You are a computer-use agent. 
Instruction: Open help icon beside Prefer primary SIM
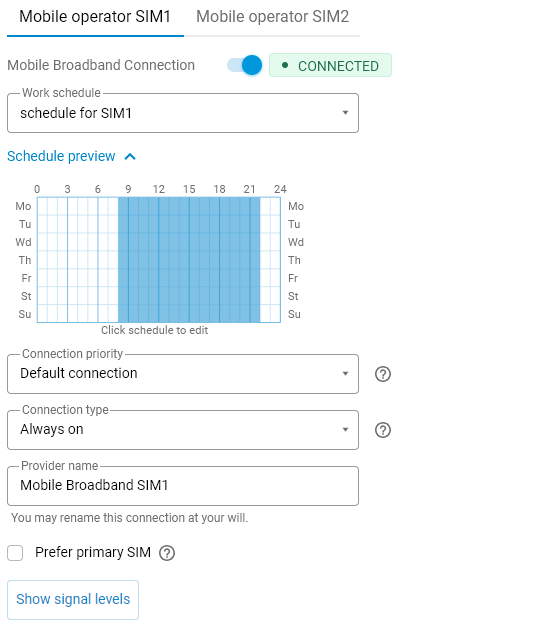click(167, 553)
